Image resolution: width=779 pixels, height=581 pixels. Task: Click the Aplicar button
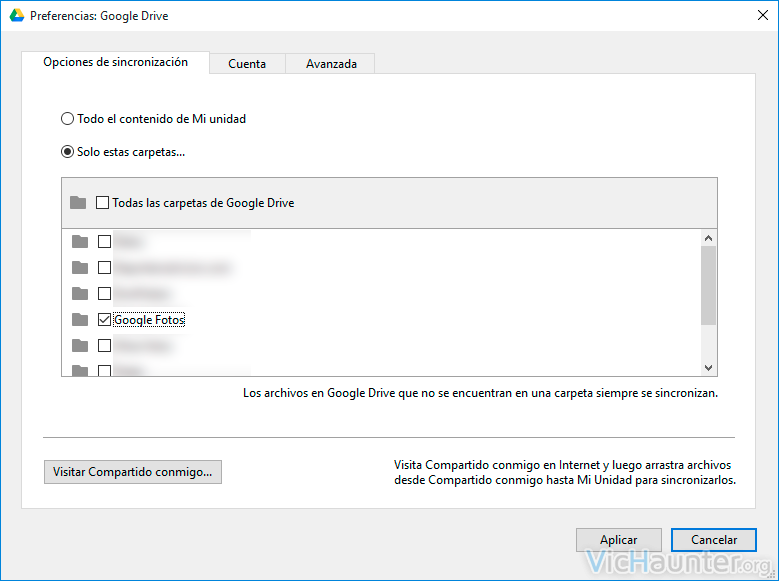pyautogui.click(x=619, y=540)
